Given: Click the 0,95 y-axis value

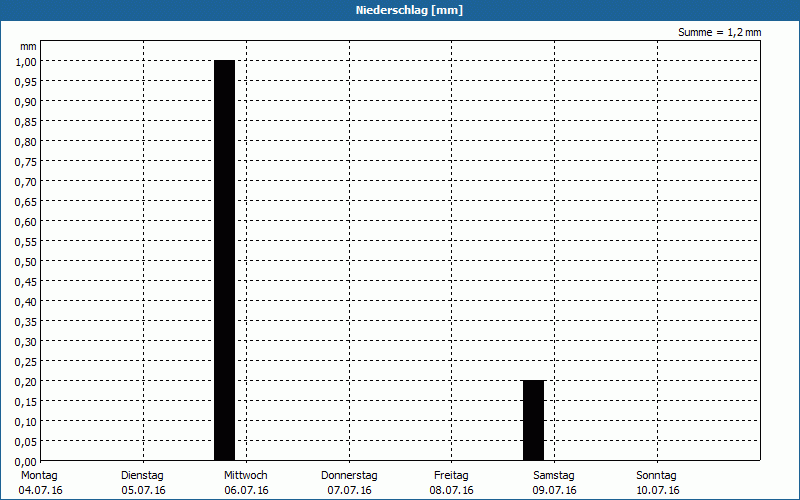Looking at the screenshot, I should coord(26,82).
